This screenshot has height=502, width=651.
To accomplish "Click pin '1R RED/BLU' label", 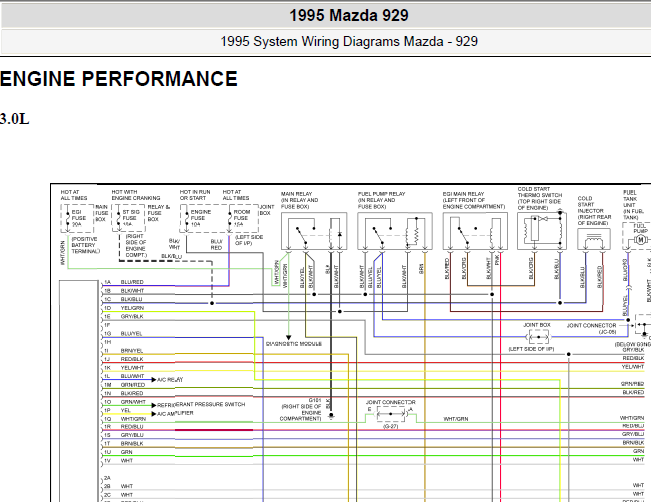I will pos(123,426).
